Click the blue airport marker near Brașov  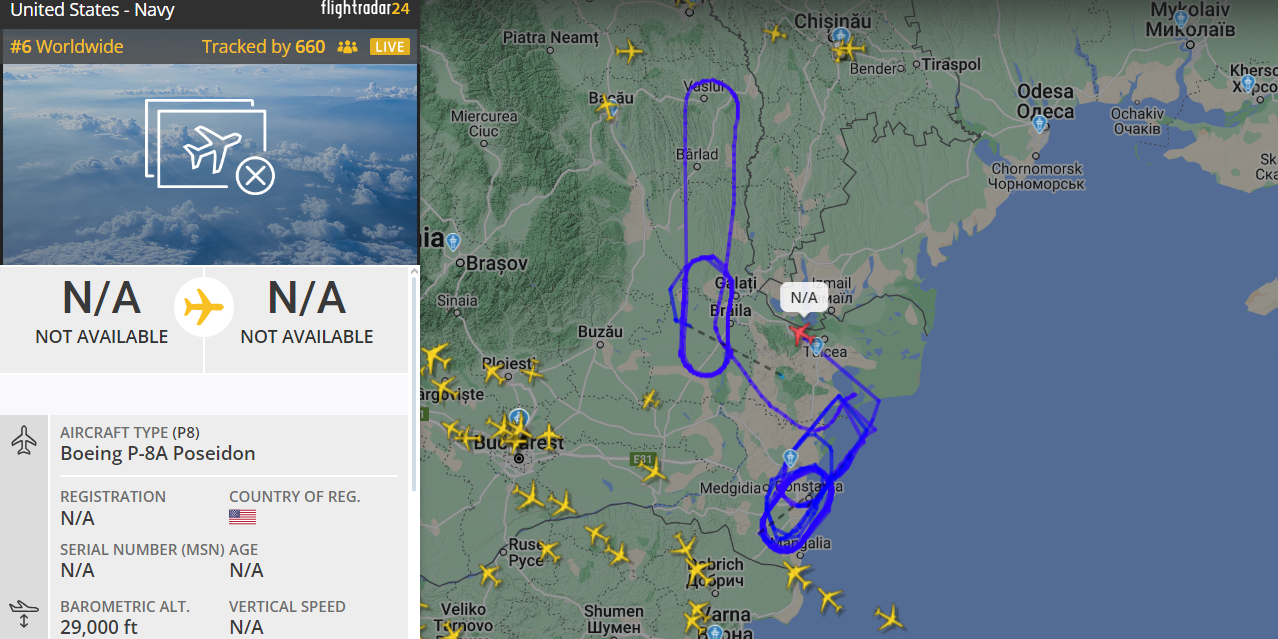[453, 243]
